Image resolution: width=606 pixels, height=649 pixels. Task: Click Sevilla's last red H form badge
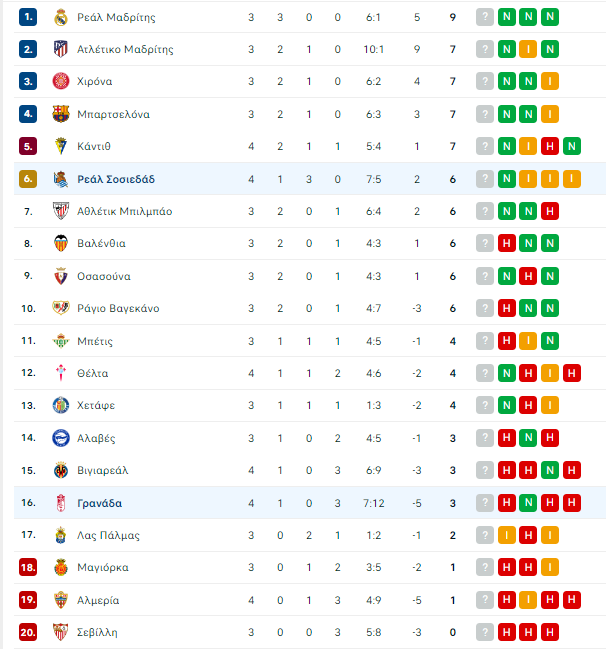tap(550, 632)
